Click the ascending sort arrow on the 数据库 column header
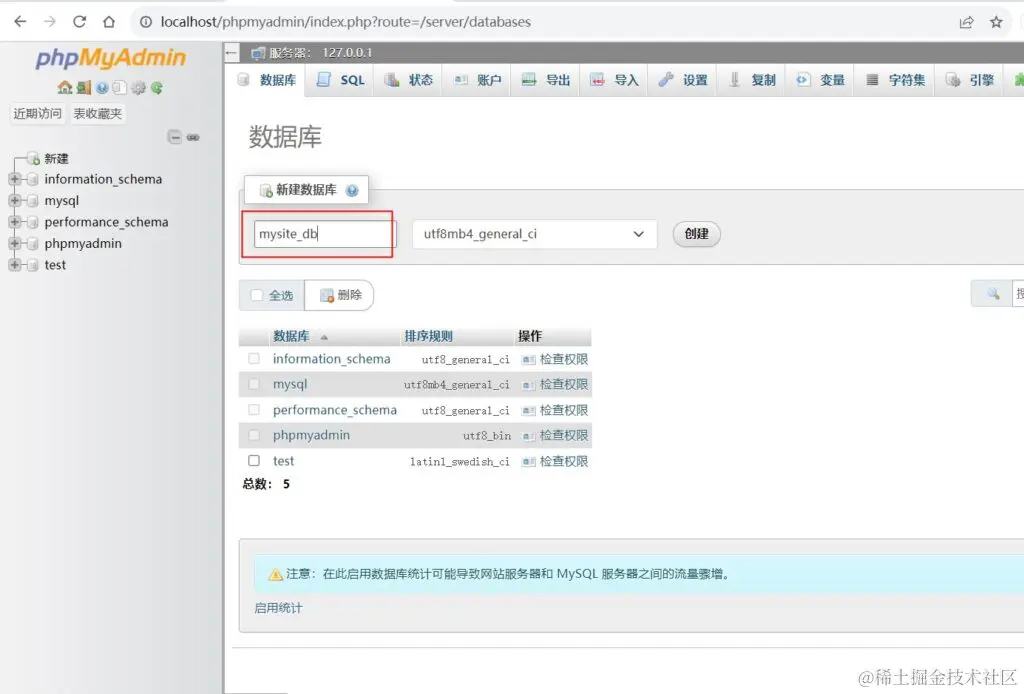 coord(324,338)
